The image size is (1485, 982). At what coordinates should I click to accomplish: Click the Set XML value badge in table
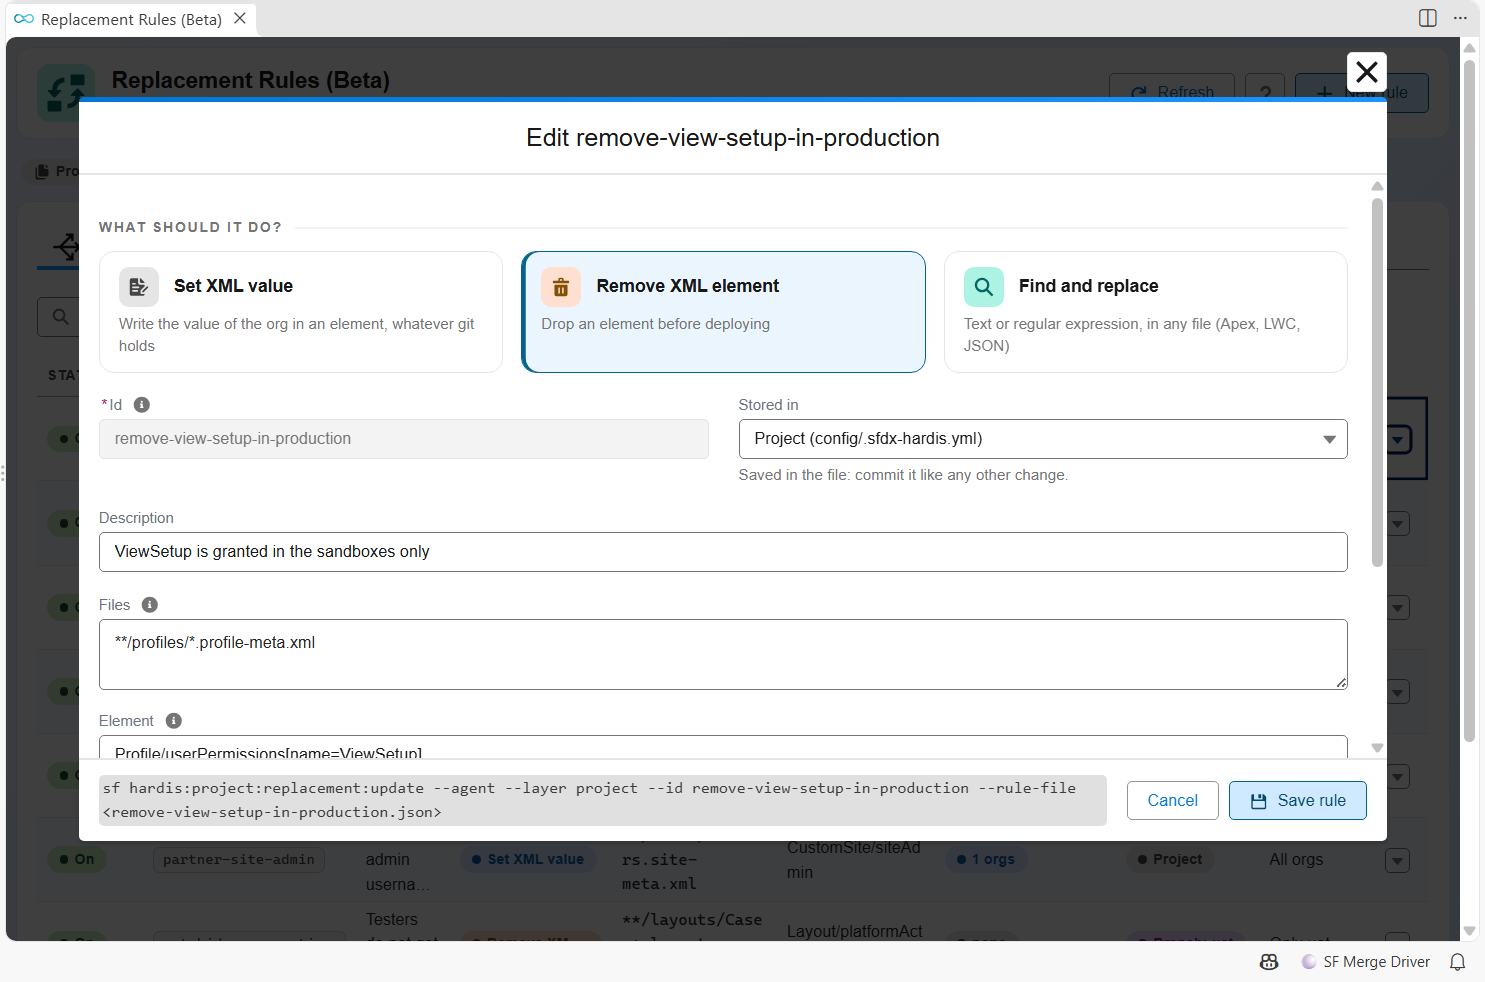coord(528,859)
